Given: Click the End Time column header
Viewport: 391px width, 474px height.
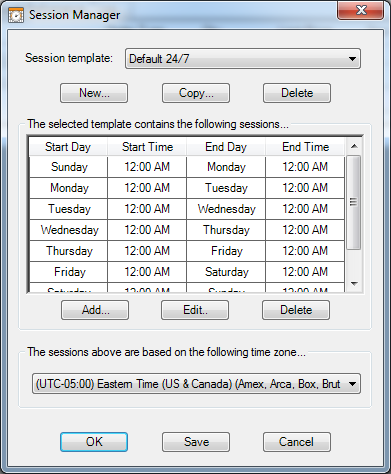Looking at the screenshot, I should 305,147.
